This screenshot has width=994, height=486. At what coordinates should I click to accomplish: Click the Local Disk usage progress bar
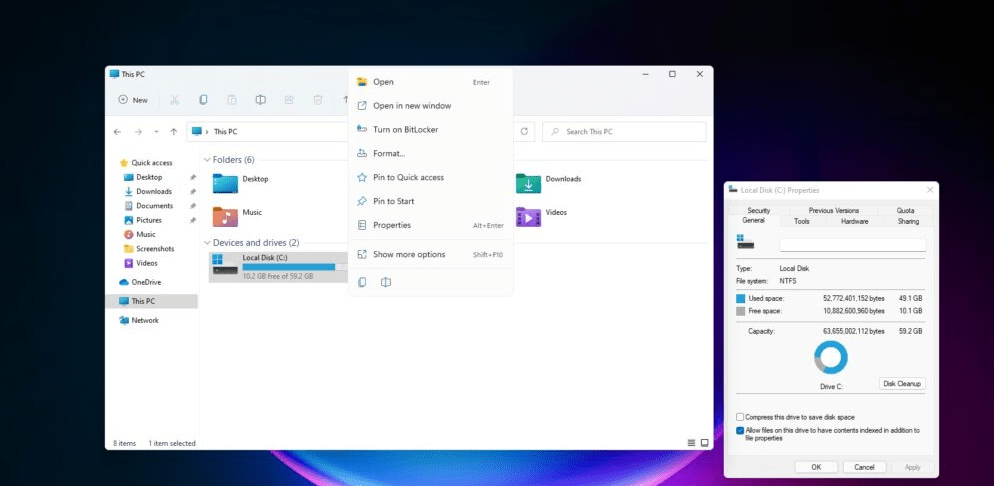(294, 267)
